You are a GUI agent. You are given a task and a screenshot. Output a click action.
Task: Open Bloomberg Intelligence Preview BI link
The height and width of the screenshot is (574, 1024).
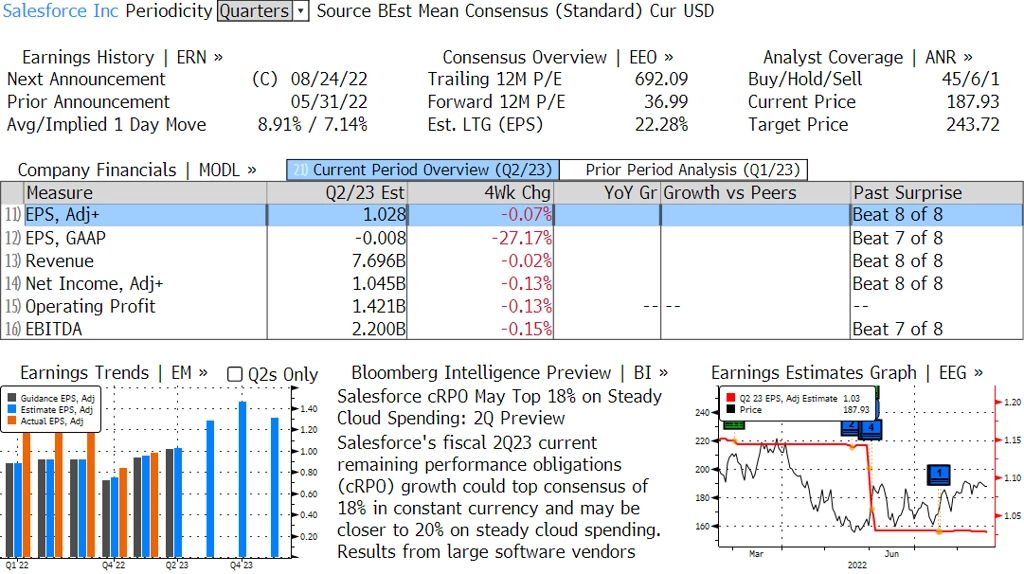(x=509, y=373)
